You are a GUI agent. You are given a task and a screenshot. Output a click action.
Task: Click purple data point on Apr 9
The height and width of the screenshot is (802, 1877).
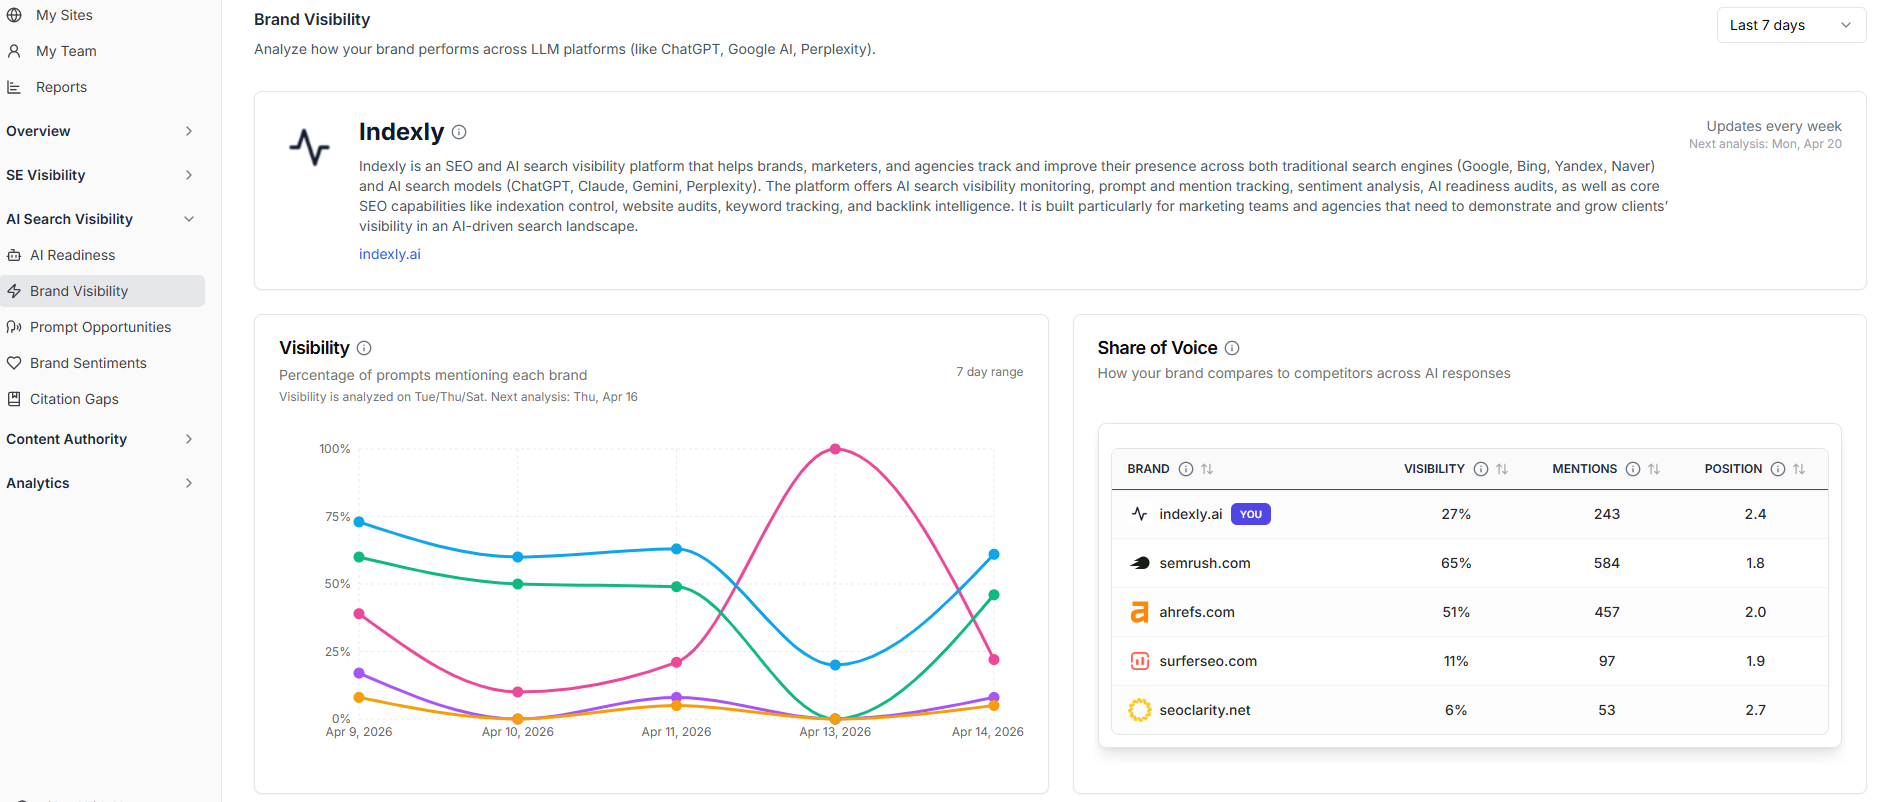pos(359,673)
